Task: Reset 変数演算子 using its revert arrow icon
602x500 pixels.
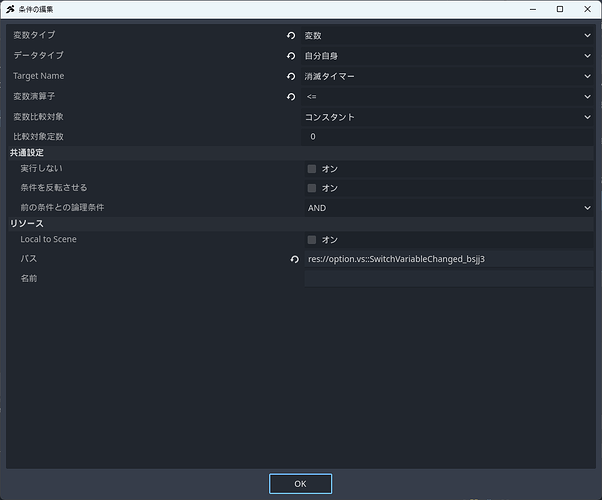Action: coord(291,97)
